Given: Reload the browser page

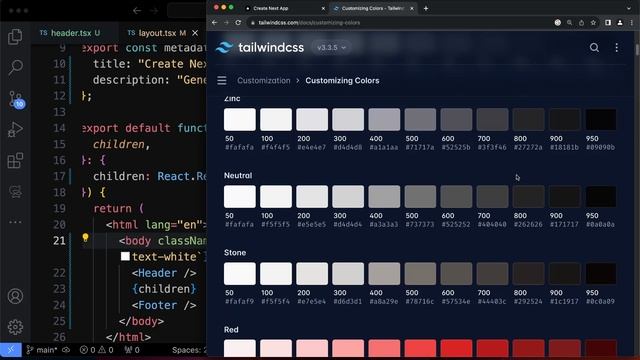Looking at the screenshot, I should click(238, 23).
